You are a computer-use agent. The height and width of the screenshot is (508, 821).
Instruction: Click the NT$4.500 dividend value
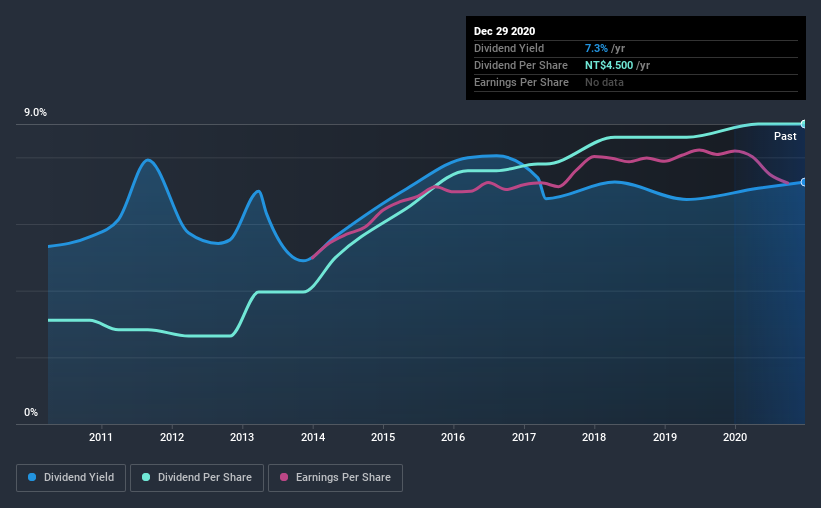(x=609, y=65)
